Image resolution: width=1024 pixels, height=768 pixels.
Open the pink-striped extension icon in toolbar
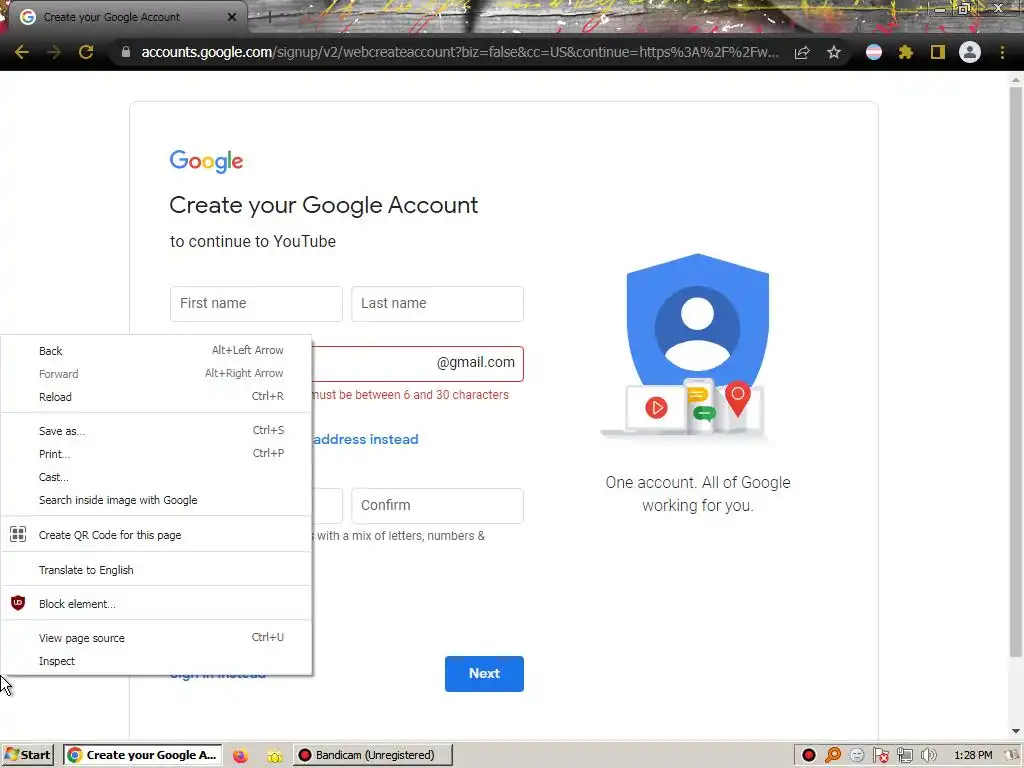(874, 52)
